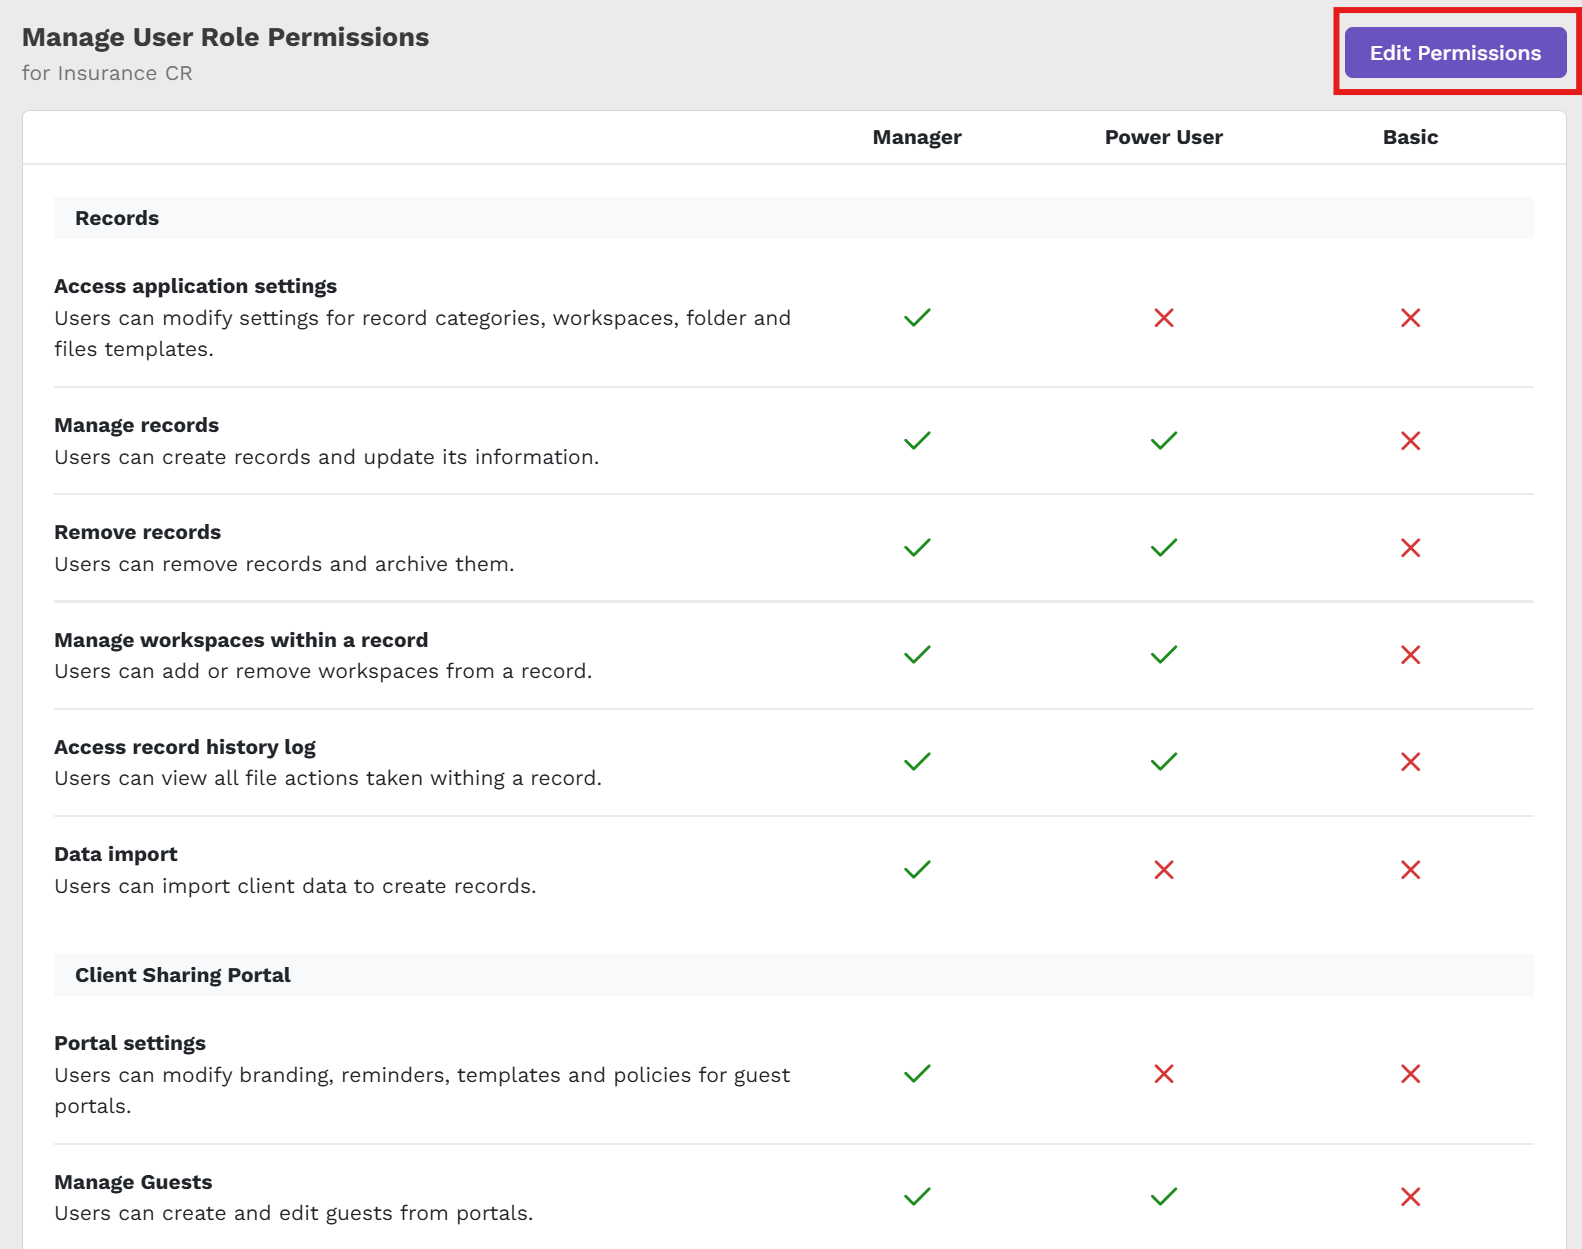This screenshot has width=1582, height=1249.
Task: Click Power User checkmark for Manage records
Action: 1164,441
